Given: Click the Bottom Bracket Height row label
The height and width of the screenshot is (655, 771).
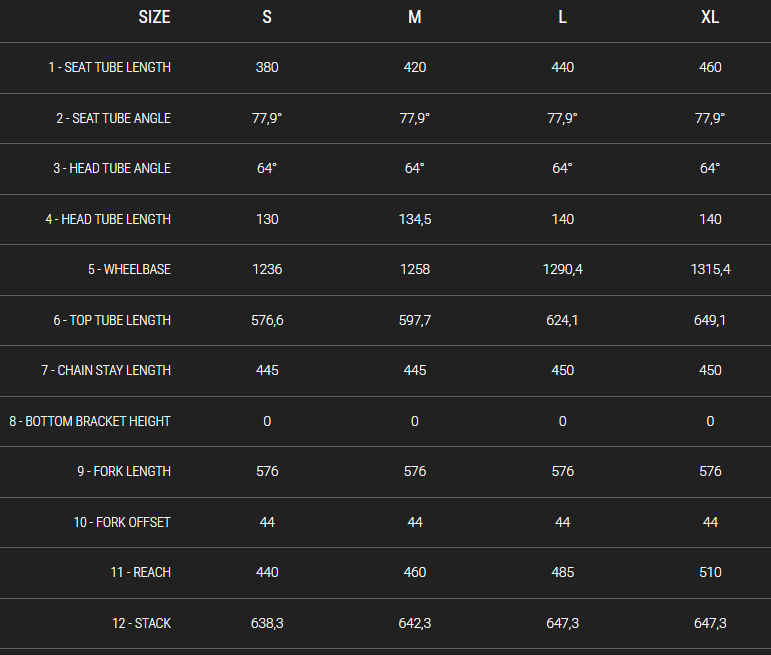Looking at the screenshot, I should 90,421.
